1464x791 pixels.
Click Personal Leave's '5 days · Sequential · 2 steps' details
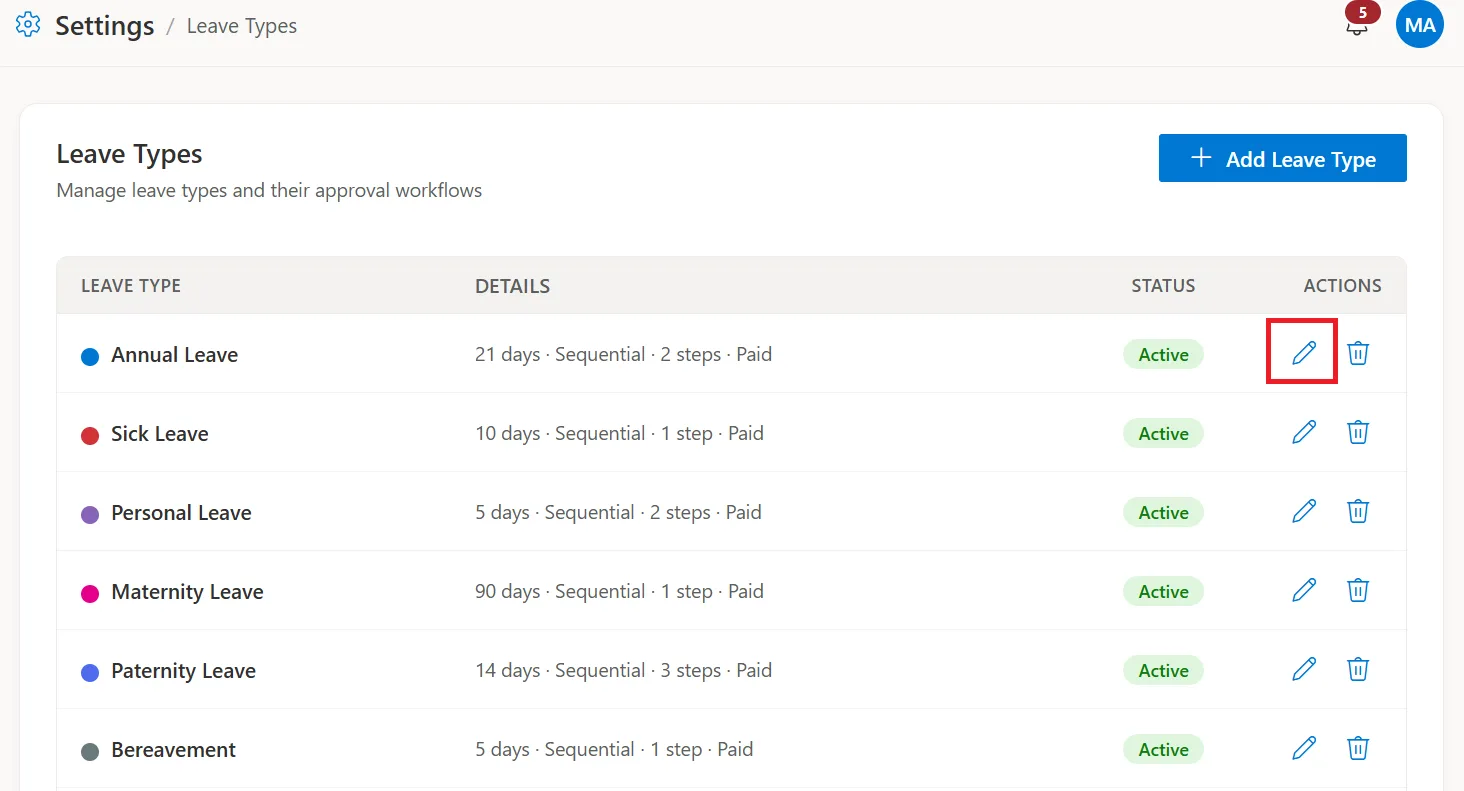tap(618, 512)
